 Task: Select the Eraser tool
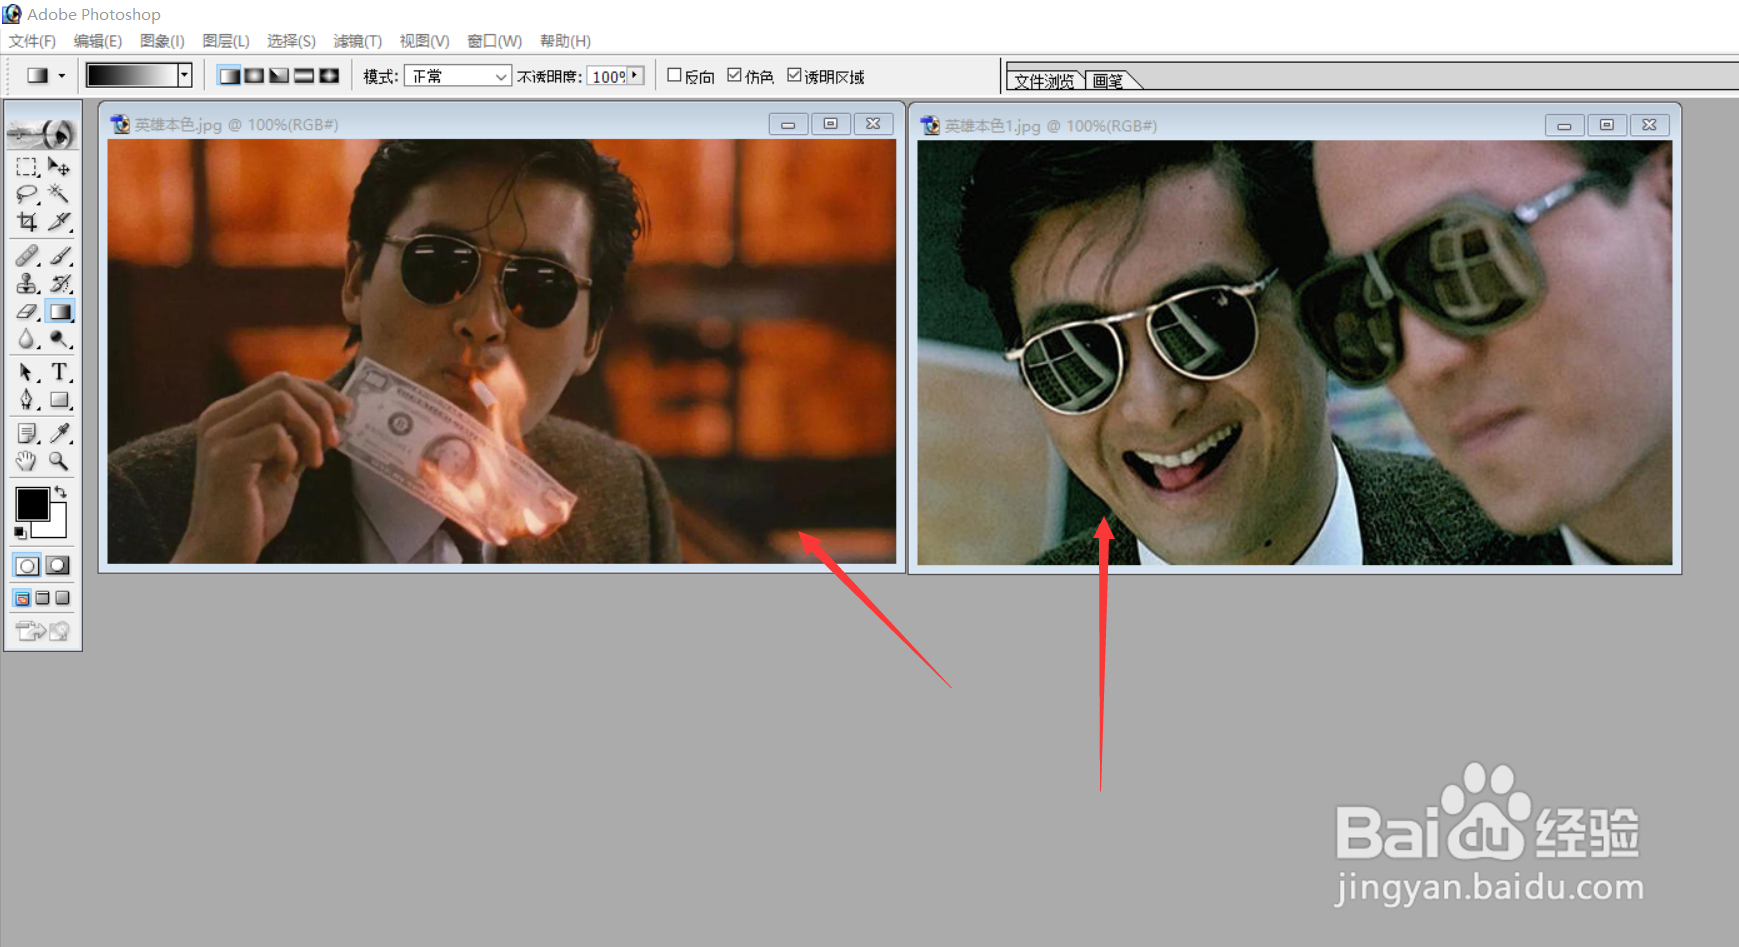(x=27, y=311)
